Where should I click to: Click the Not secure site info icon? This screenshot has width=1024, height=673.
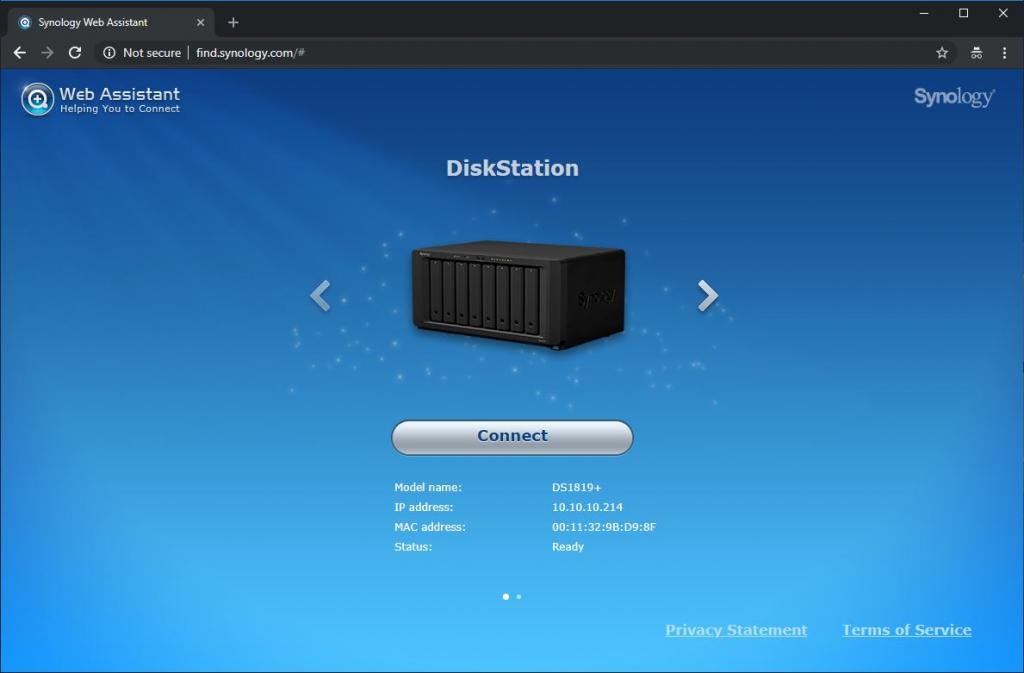coord(109,53)
